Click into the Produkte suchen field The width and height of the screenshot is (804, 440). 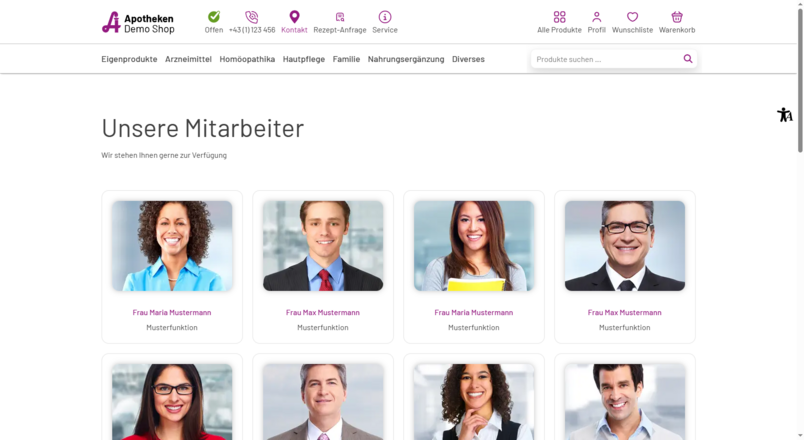point(608,59)
